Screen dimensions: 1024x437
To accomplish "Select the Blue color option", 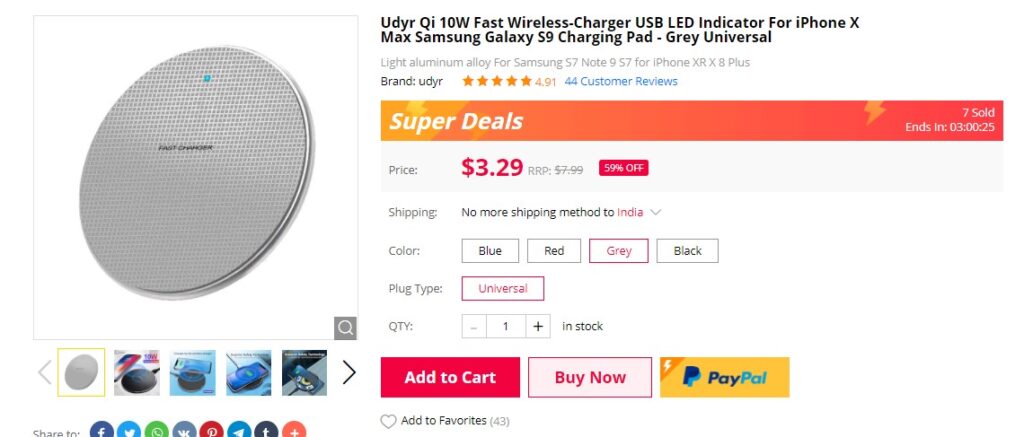I will click(490, 251).
